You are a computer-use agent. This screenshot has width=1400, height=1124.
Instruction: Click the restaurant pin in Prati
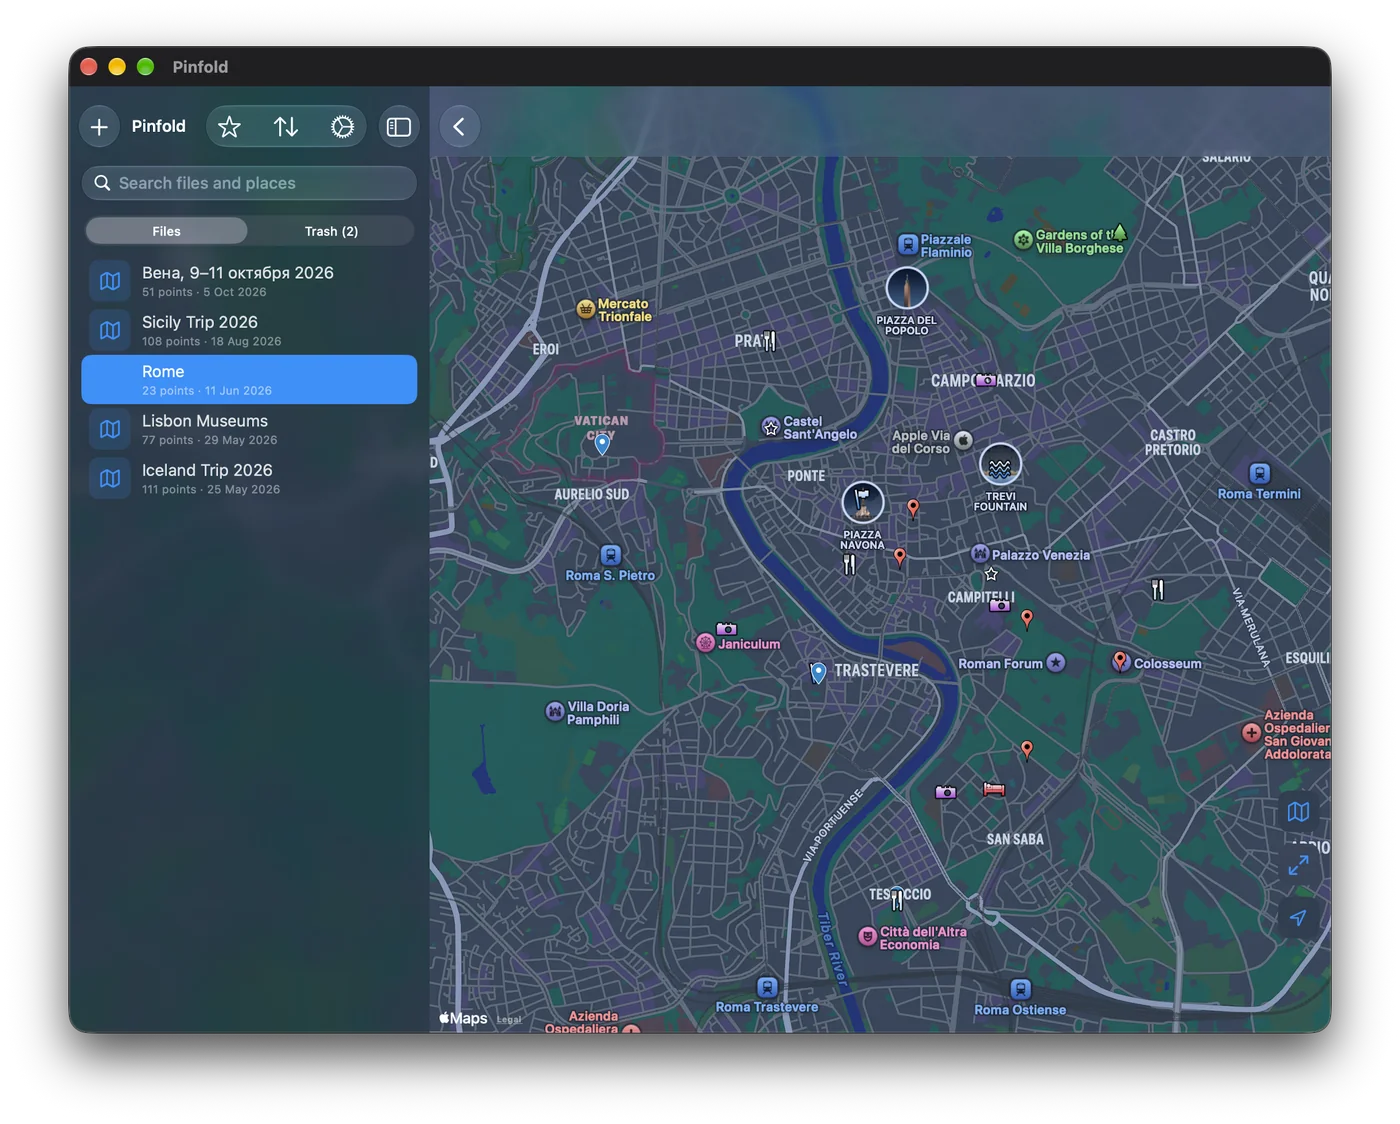pyautogui.click(x=769, y=341)
